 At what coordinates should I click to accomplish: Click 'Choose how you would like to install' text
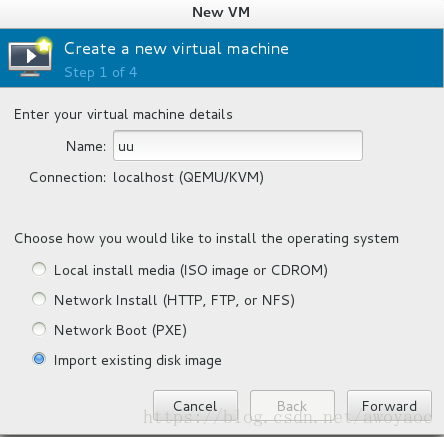click(206, 239)
